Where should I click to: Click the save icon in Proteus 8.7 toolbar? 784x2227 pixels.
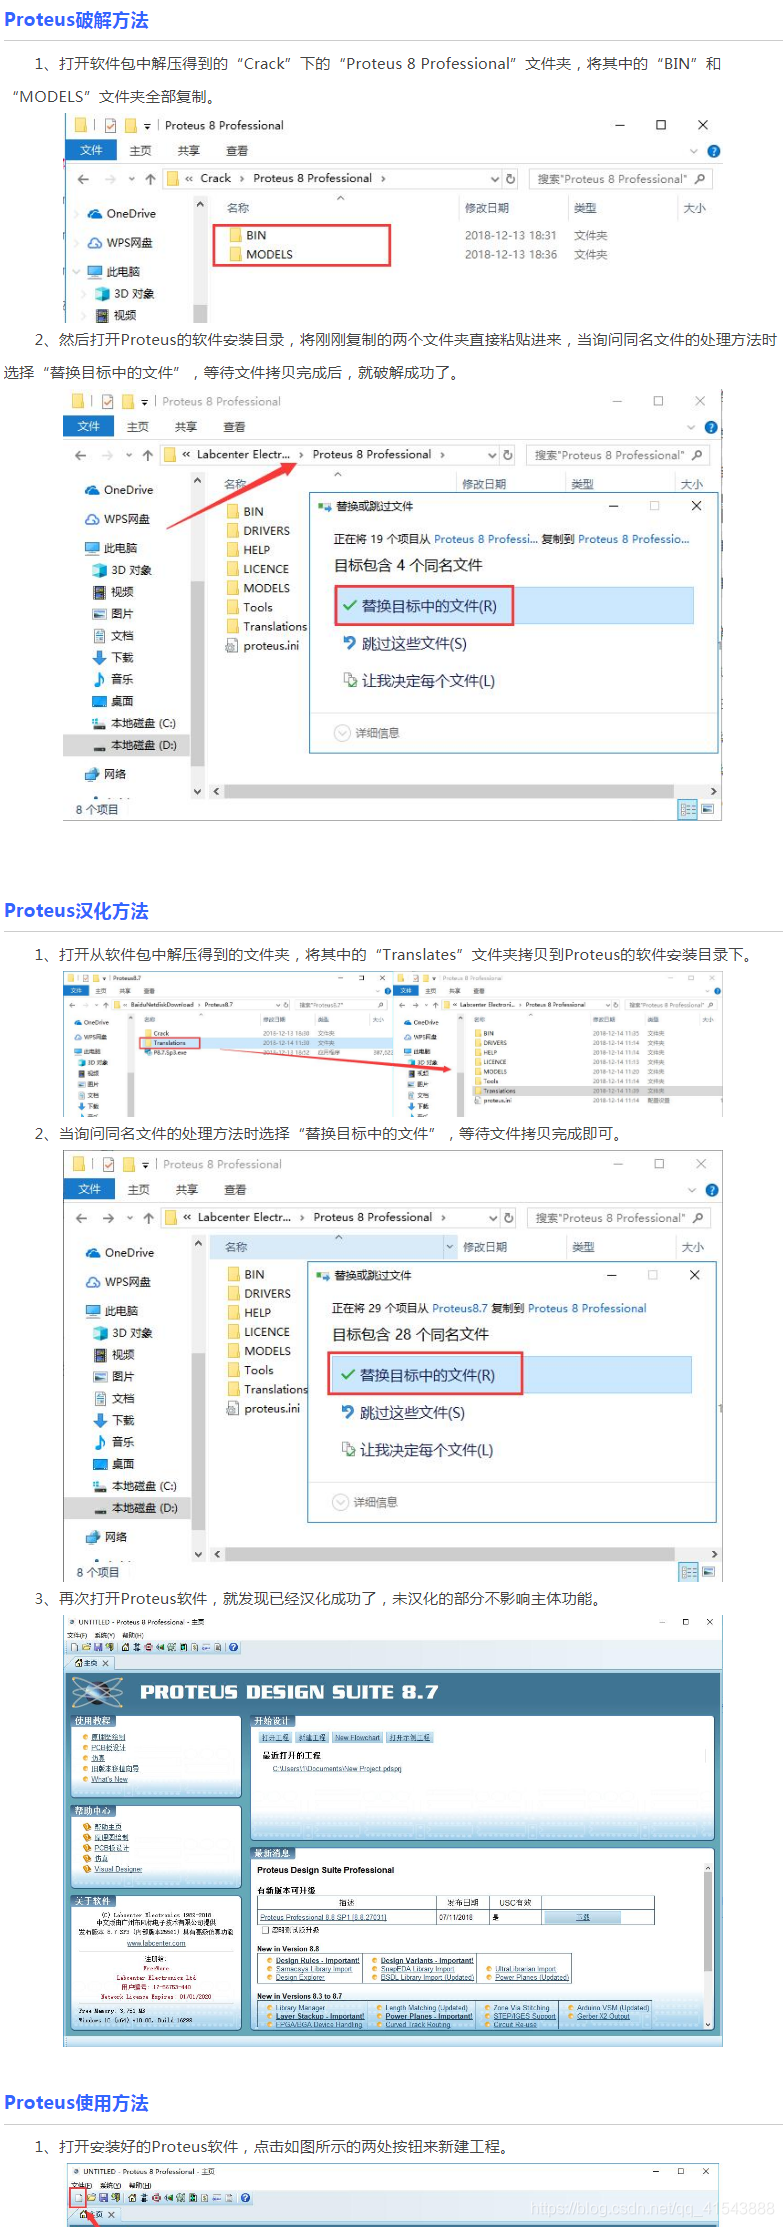click(x=98, y=1647)
